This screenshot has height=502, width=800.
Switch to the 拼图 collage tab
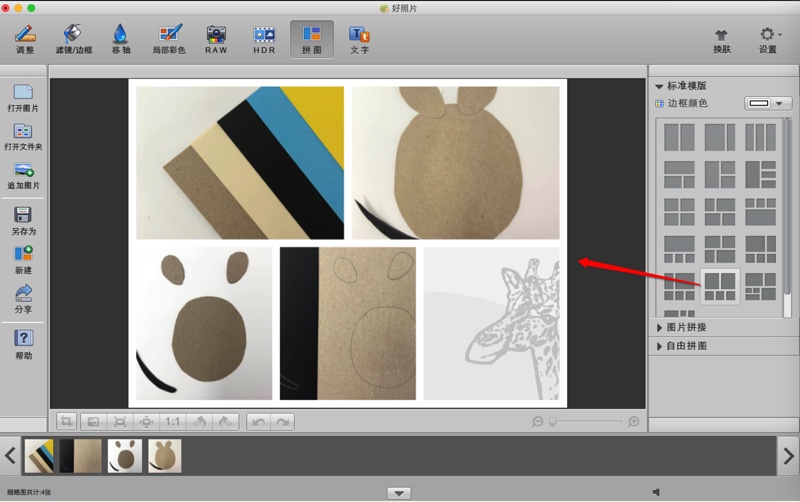click(312, 39)
